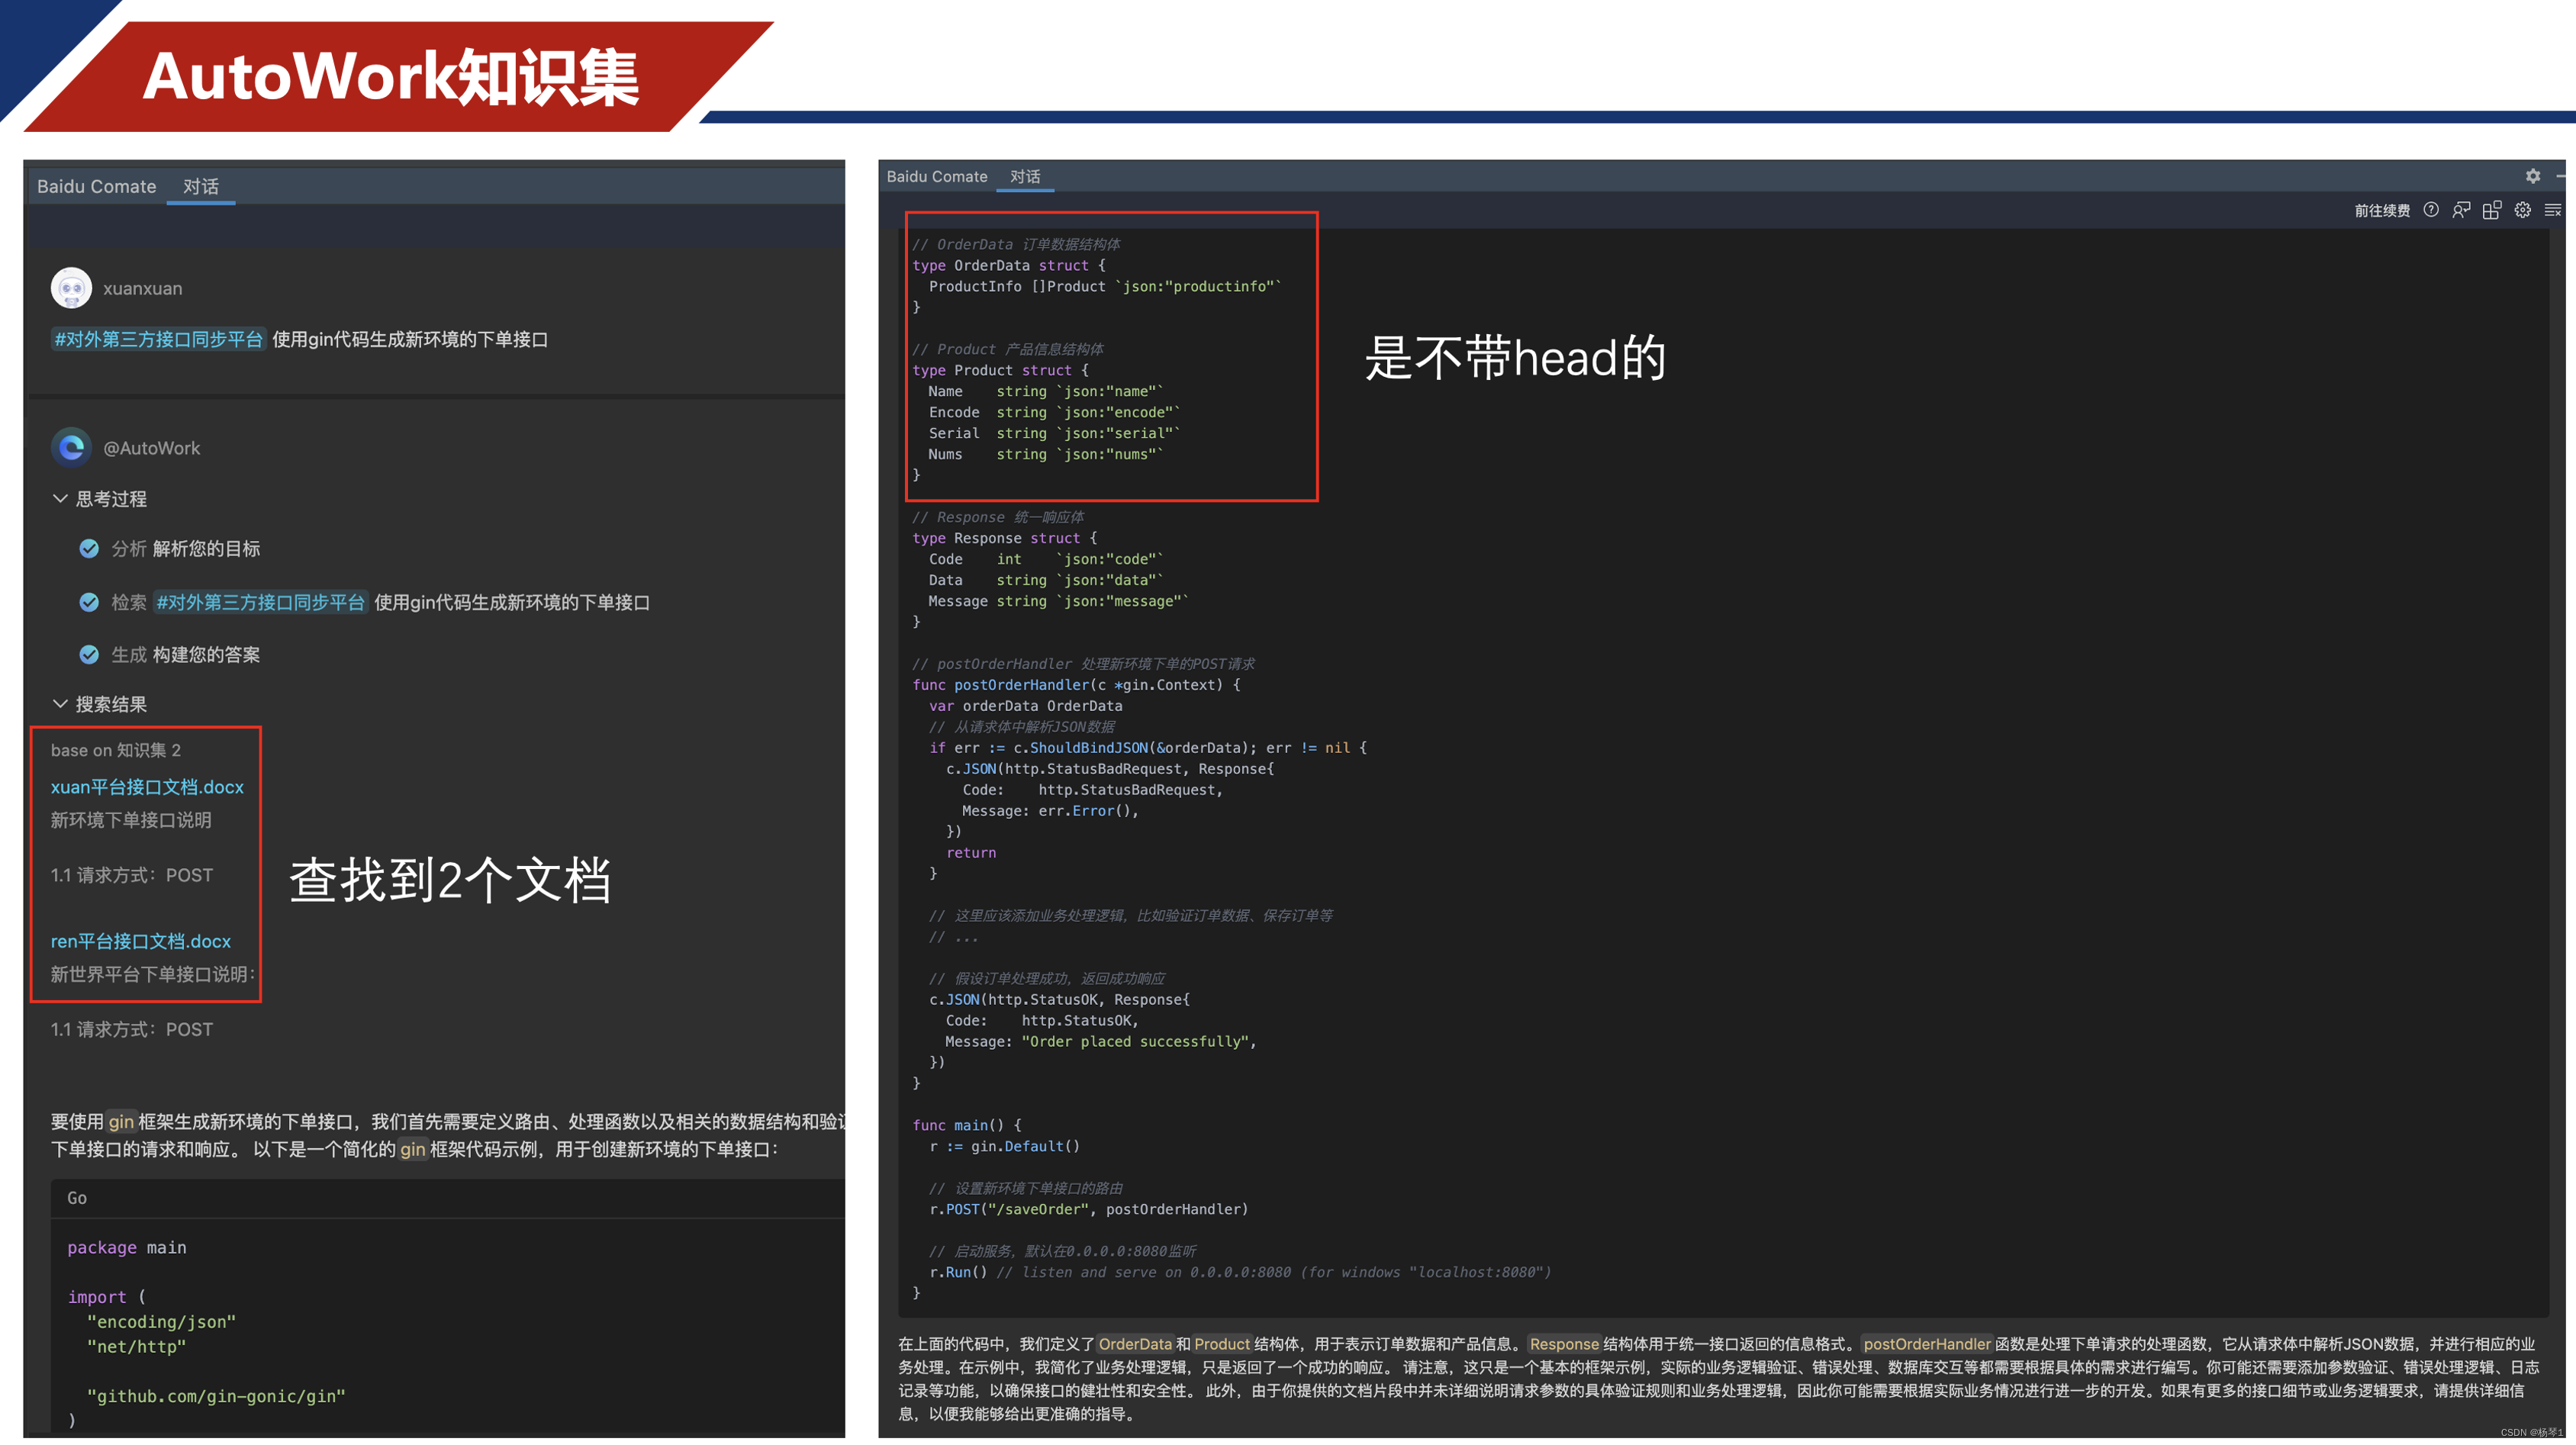Click the @AutoWork agent name
This screenshot has height=1445, width=2576.
pyautogui.click(x=152, y=448)
